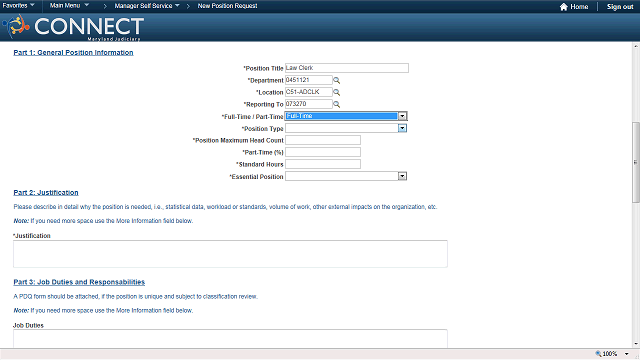Open the Department lookup magnifier icon

point(337,80)
